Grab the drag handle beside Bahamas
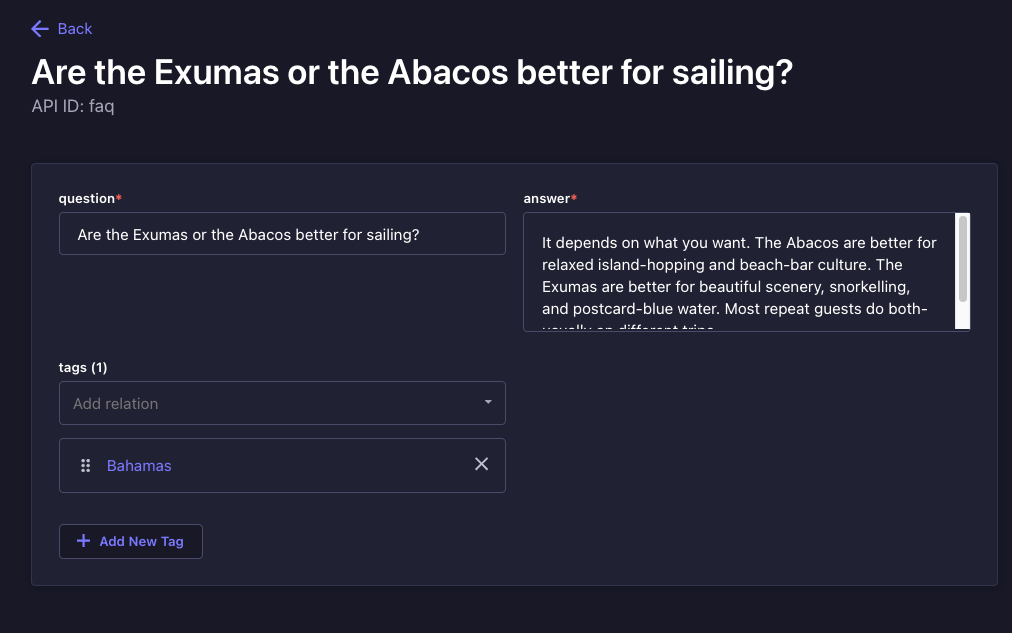The width and height of the screenshot is (1012, 633). pyautogui.click(x=85, y=466)
